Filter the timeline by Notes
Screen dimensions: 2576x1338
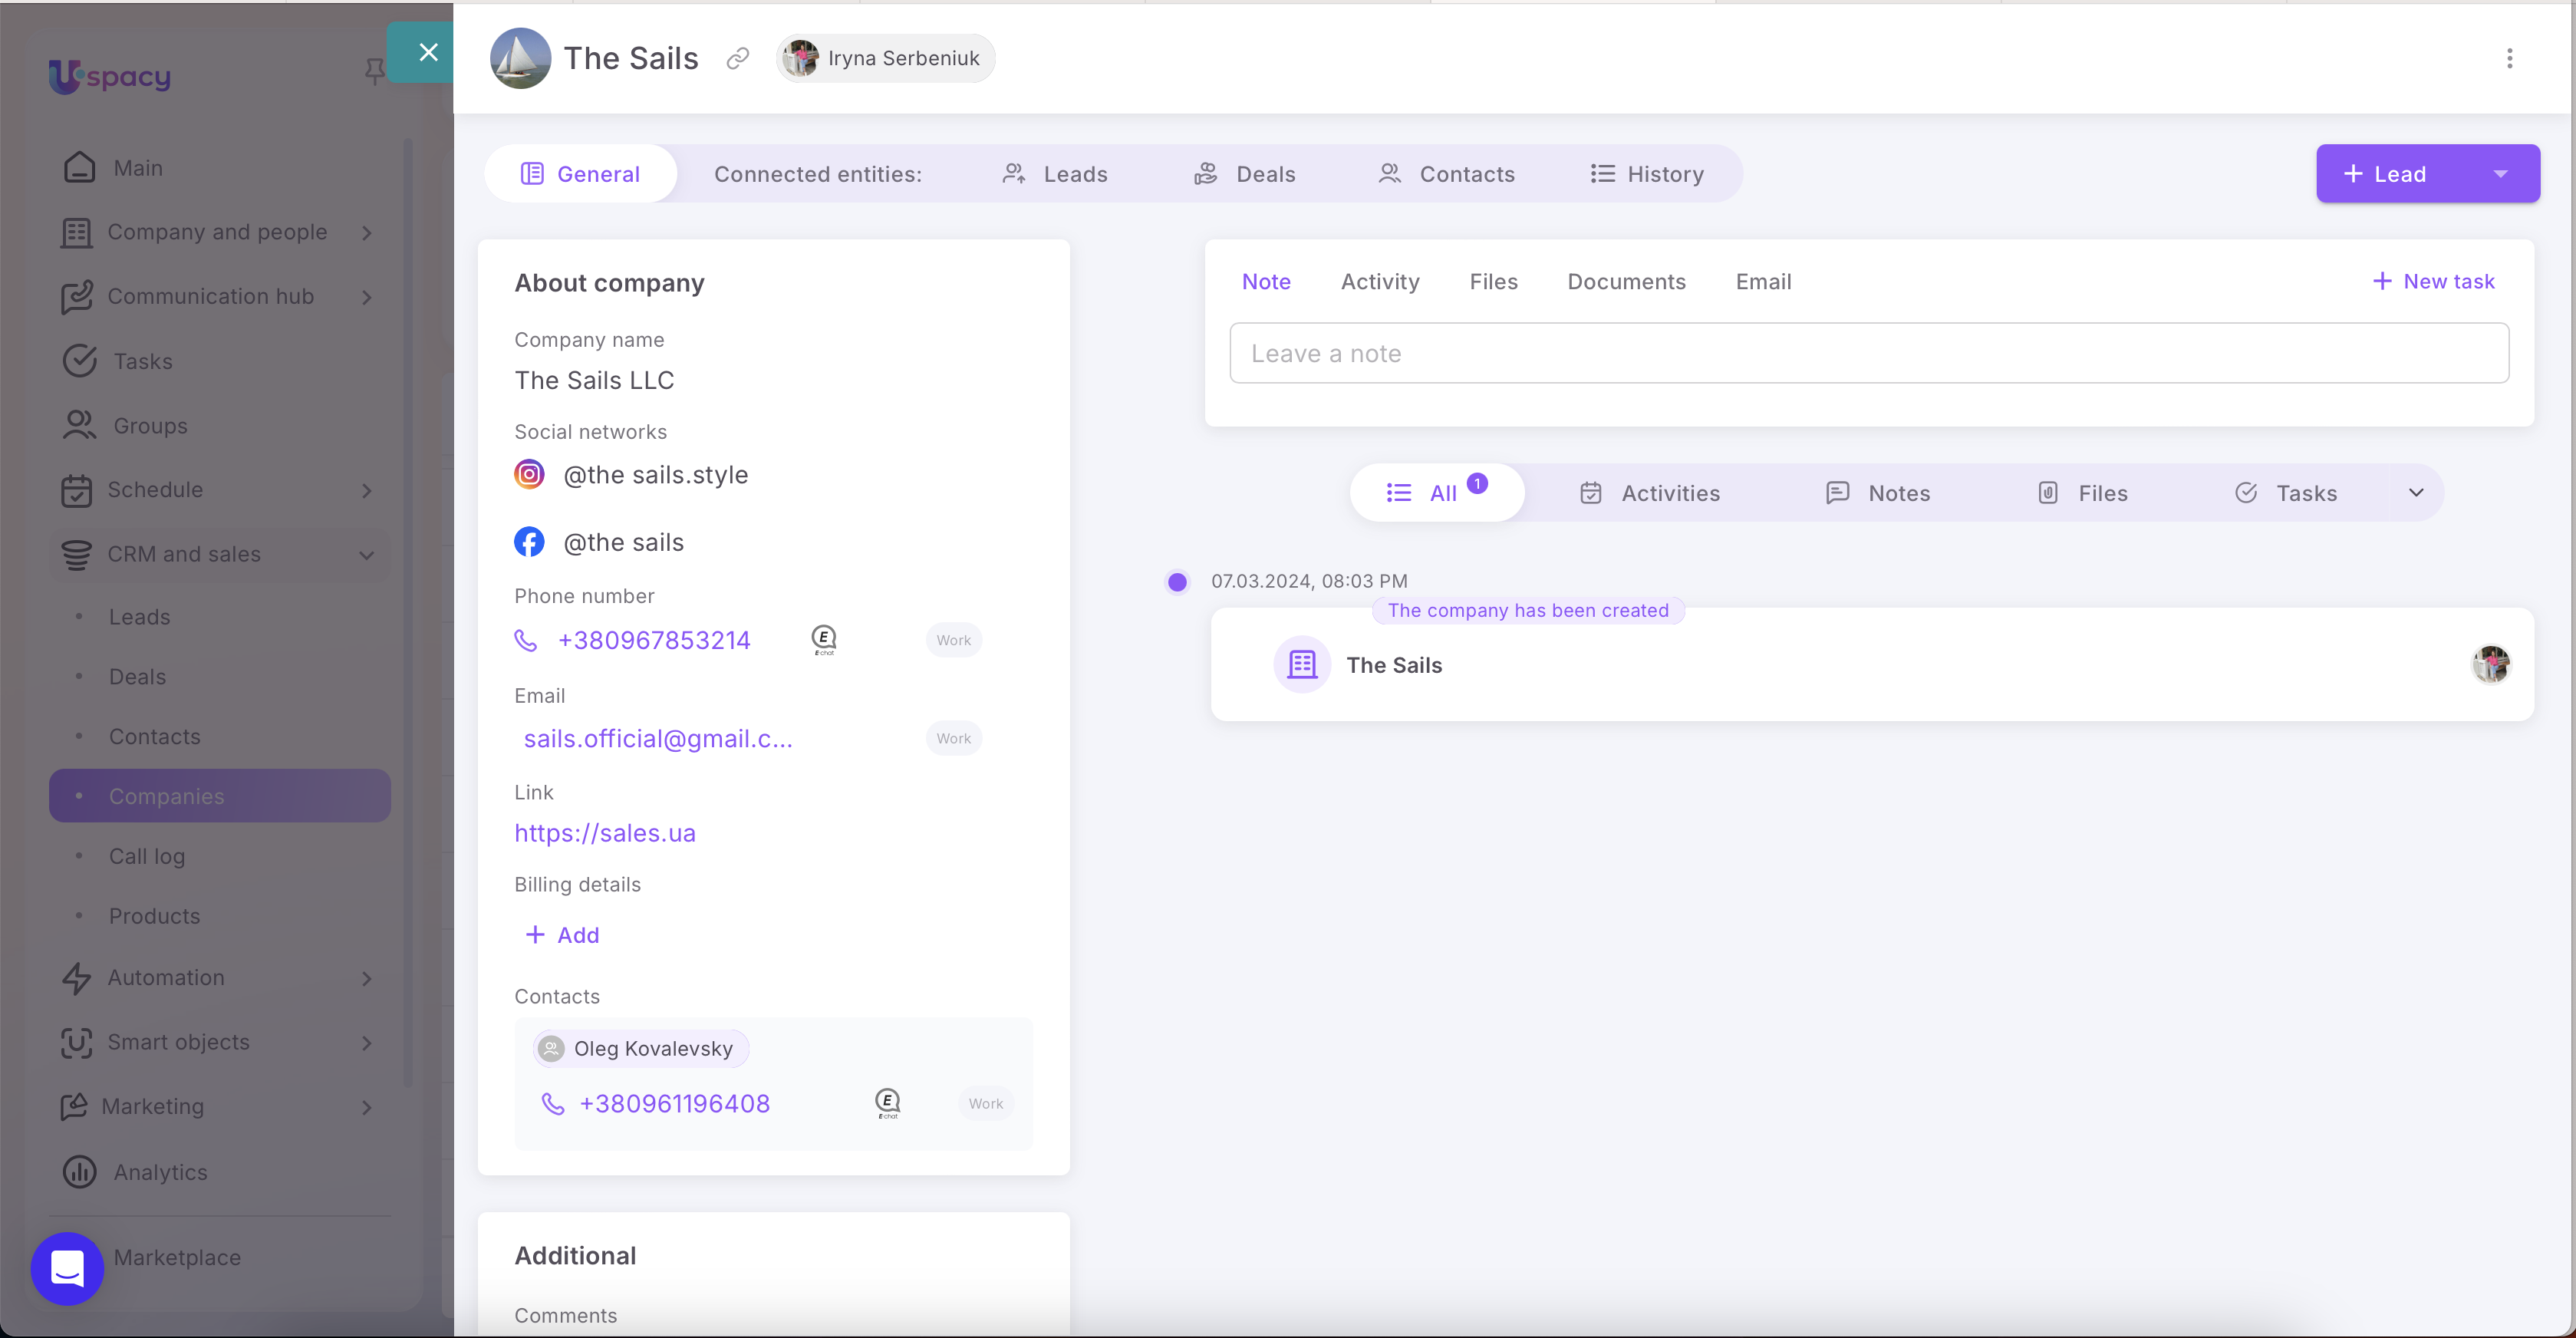click(x=1877, y=493)
